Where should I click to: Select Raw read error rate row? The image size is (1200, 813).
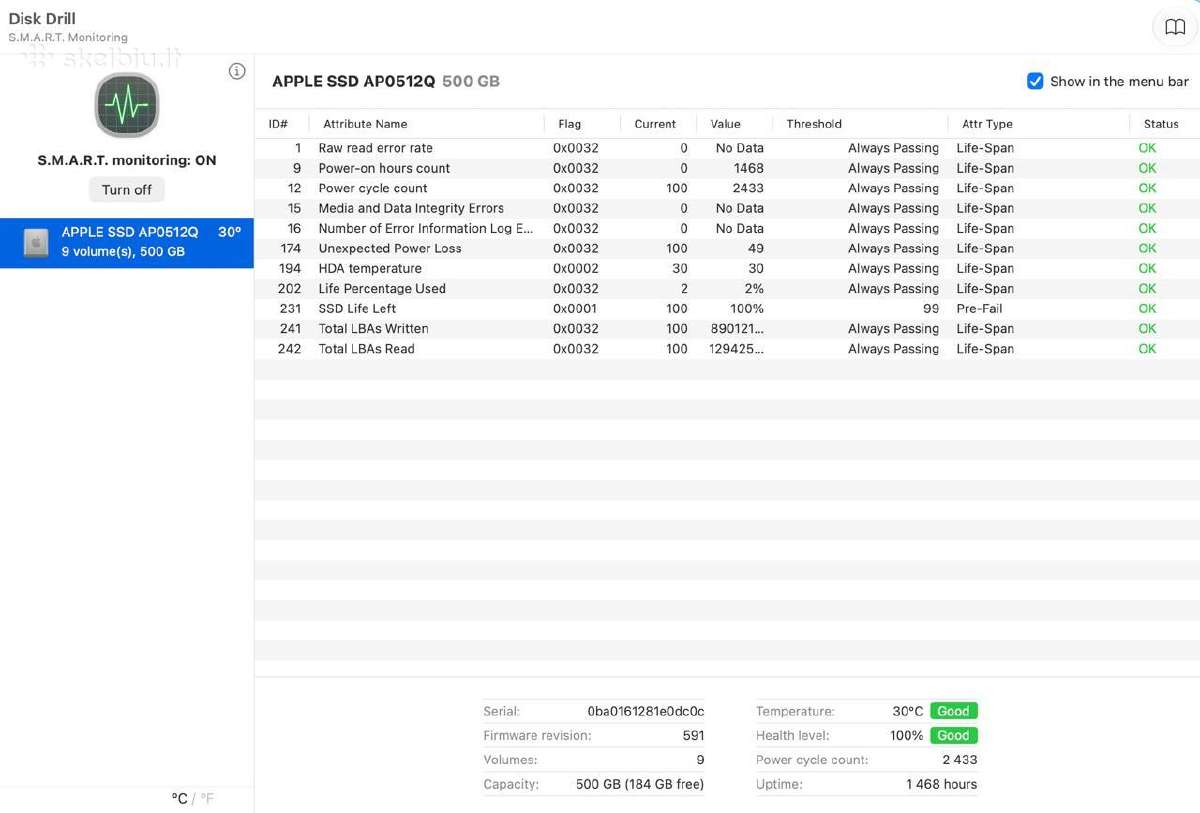click(x=727, y=148)
